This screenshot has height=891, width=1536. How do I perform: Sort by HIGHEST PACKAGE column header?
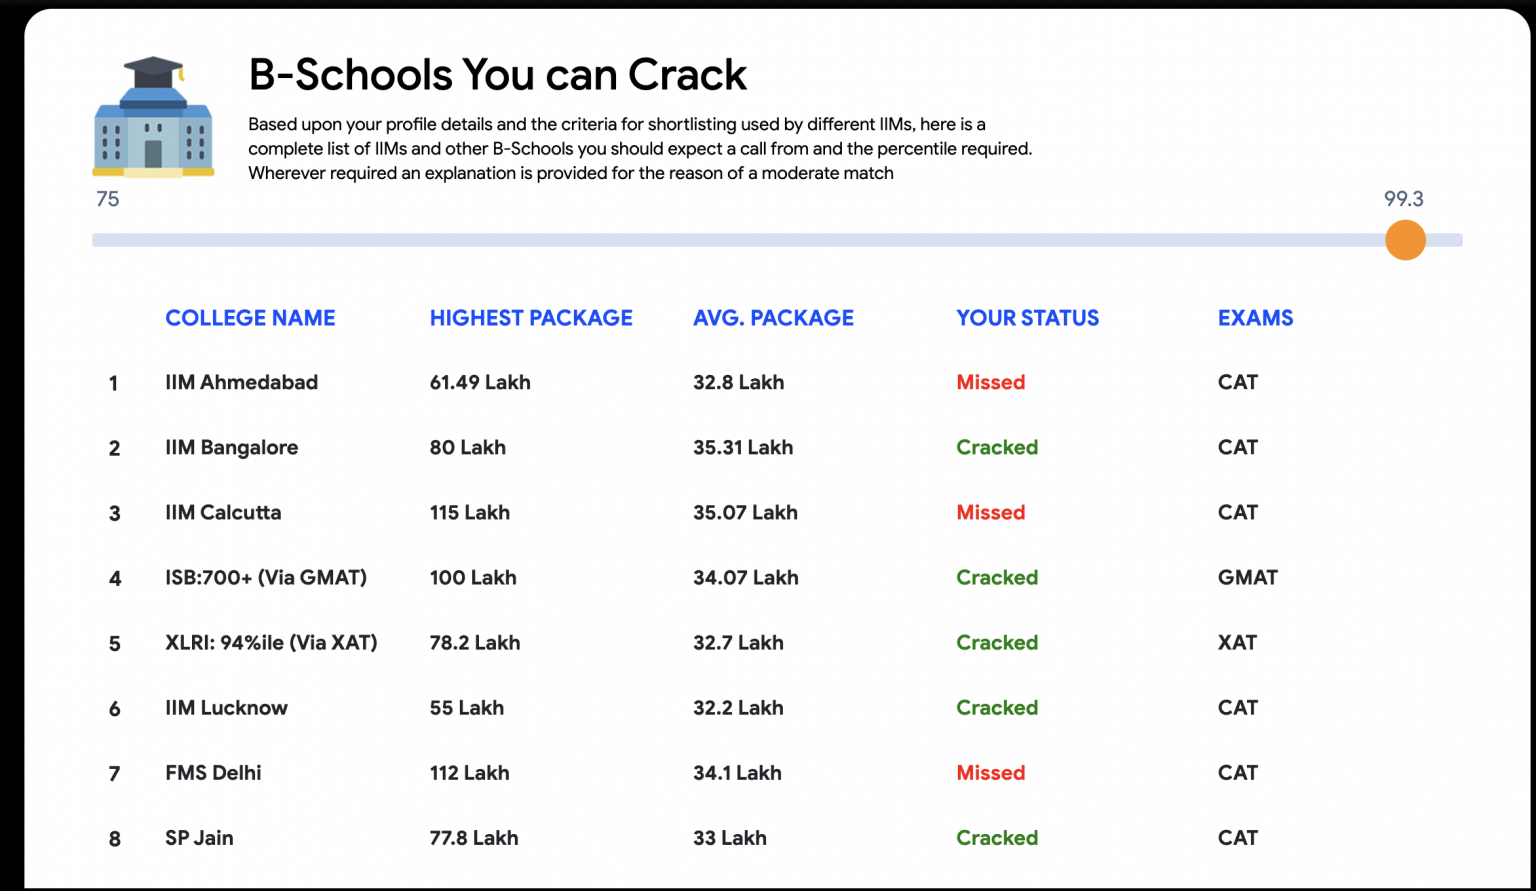coord(531,317)
